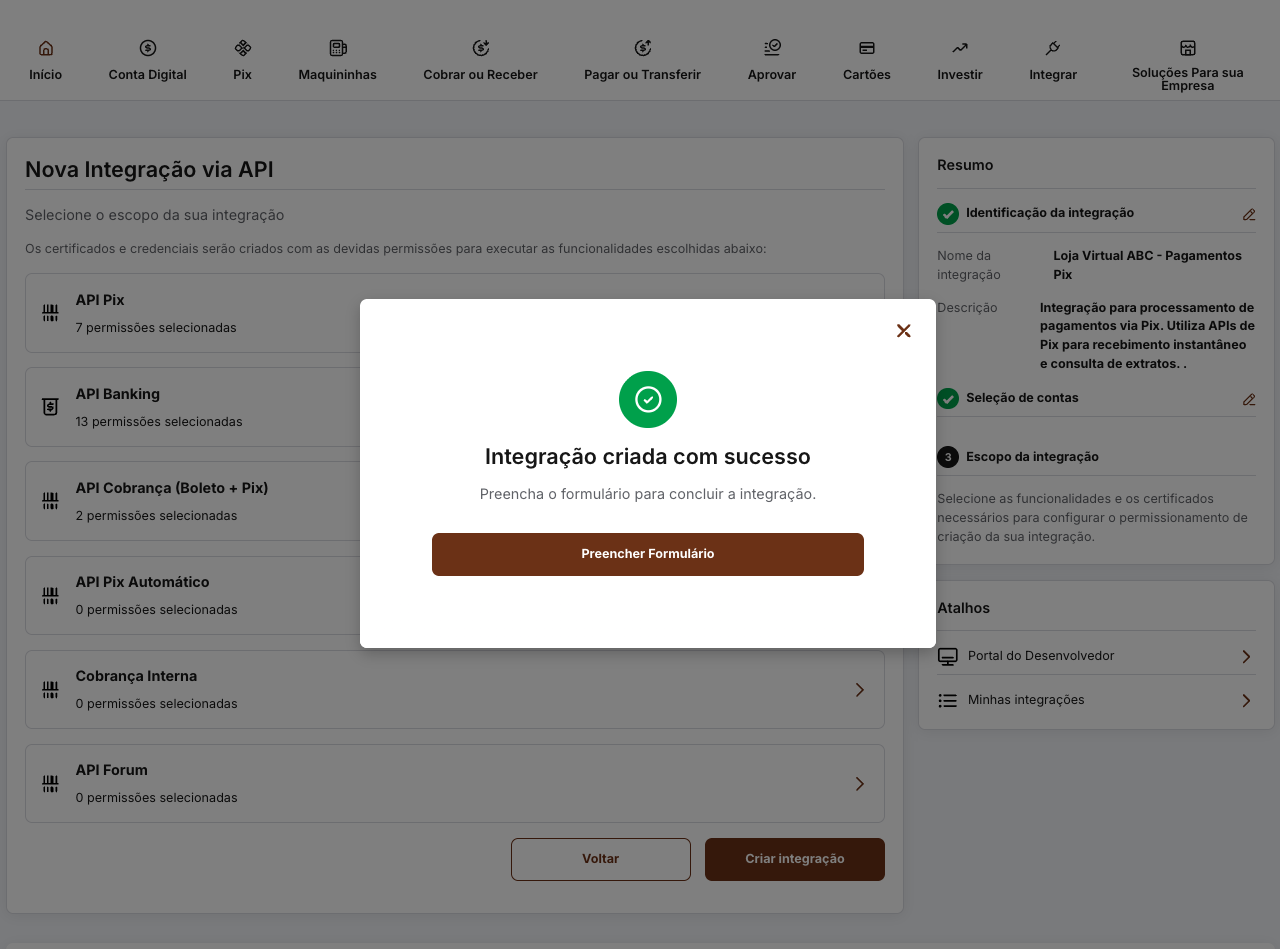Image resolution: width=1280 pixels, height=949 pixels.
Task: Click the Início home icon
Action: 45,48
